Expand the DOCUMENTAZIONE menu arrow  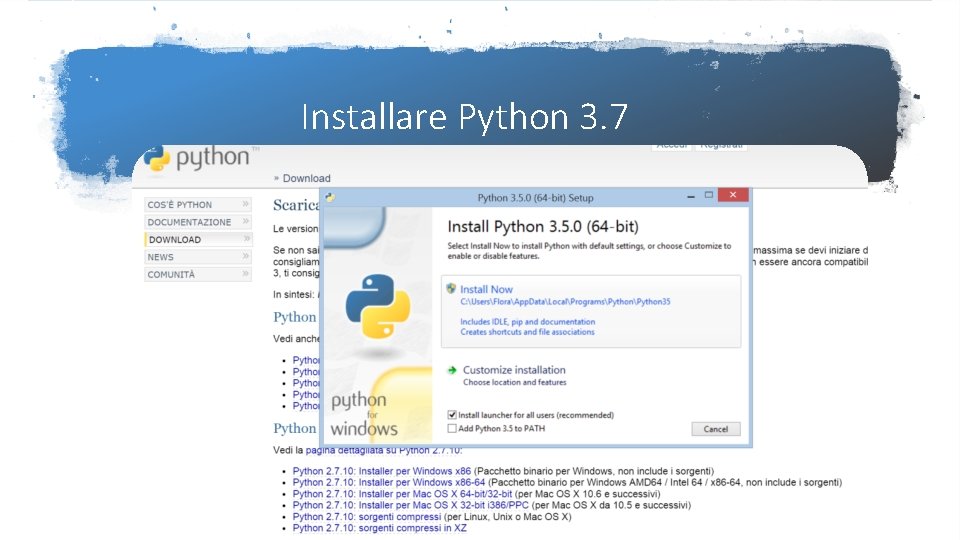point(246,221)
